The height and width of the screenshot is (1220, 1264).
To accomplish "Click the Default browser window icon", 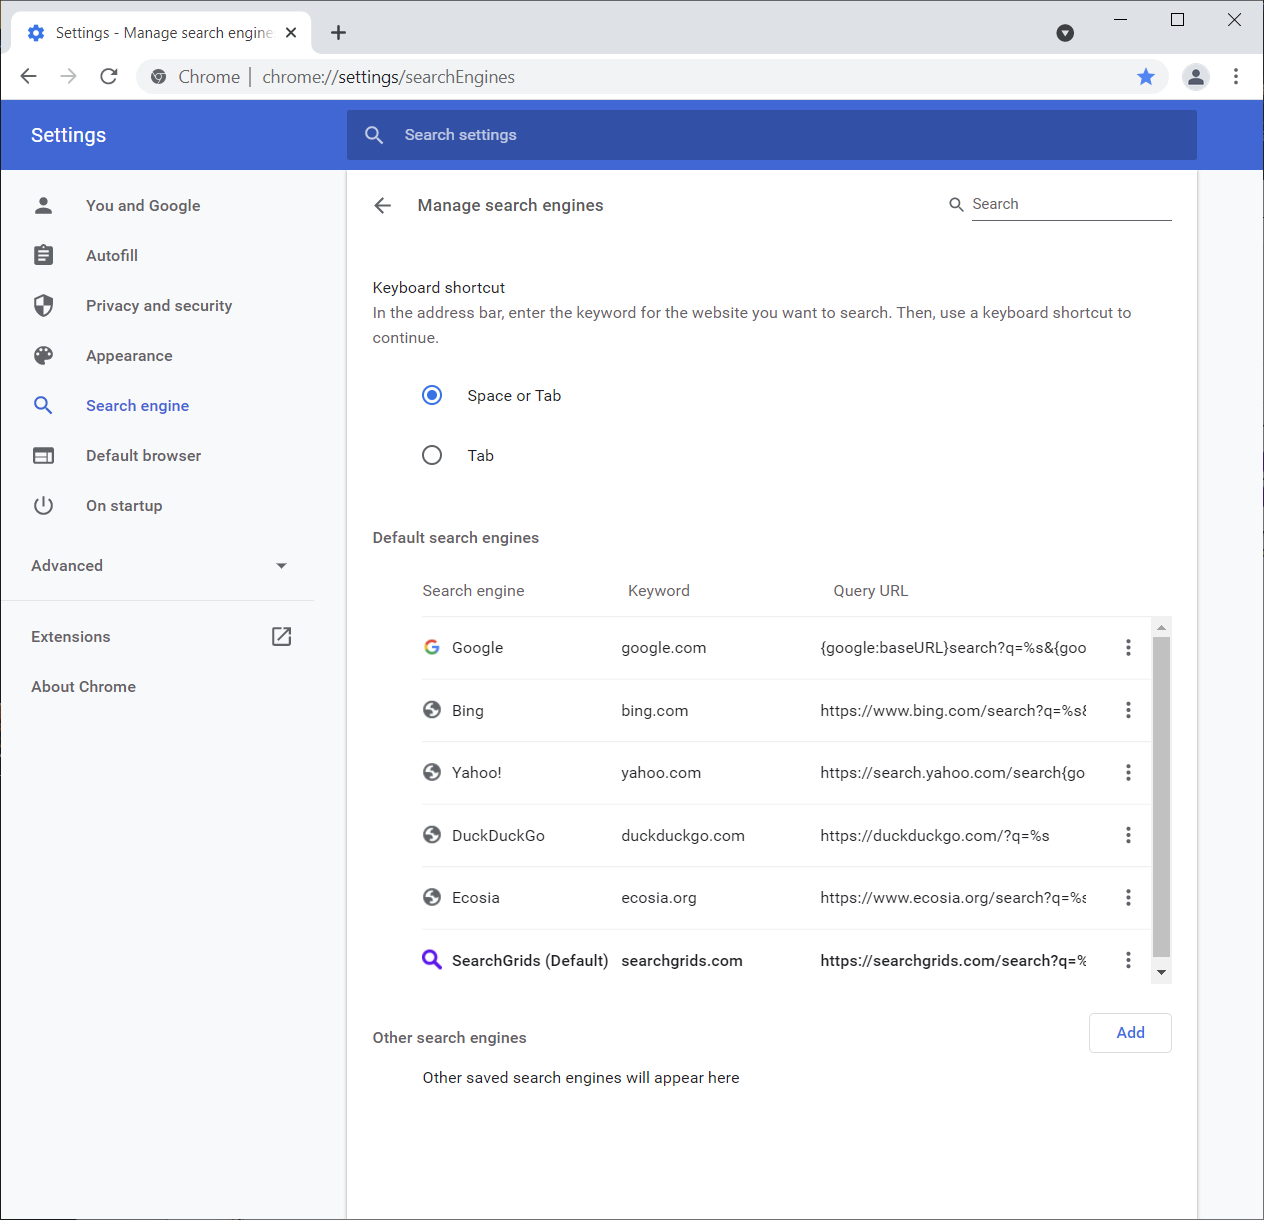I will coord(43,455).
